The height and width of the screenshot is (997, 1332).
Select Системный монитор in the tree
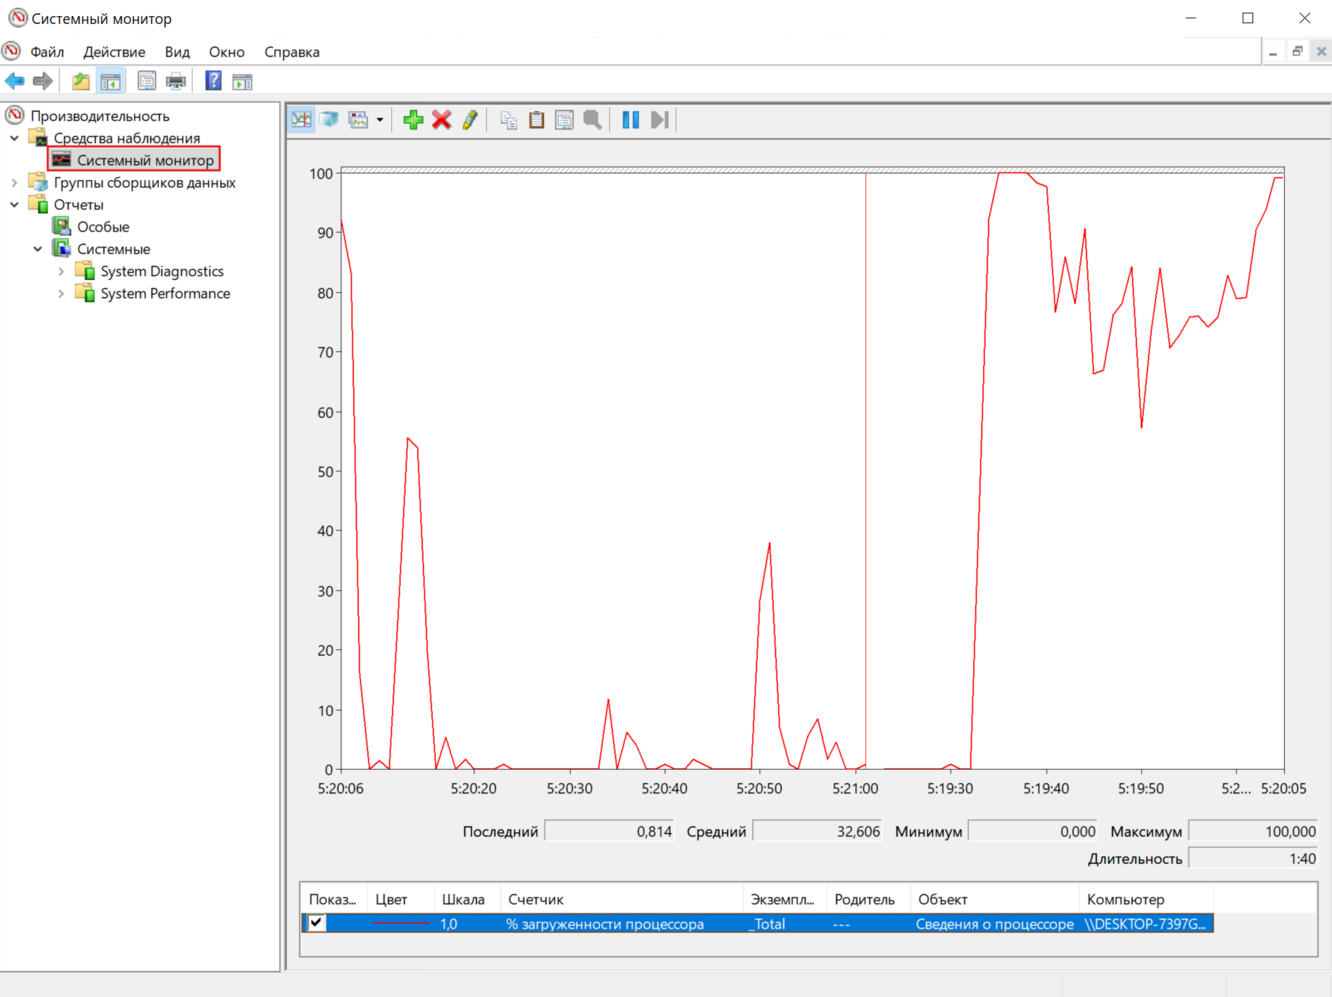click(145, 160)
